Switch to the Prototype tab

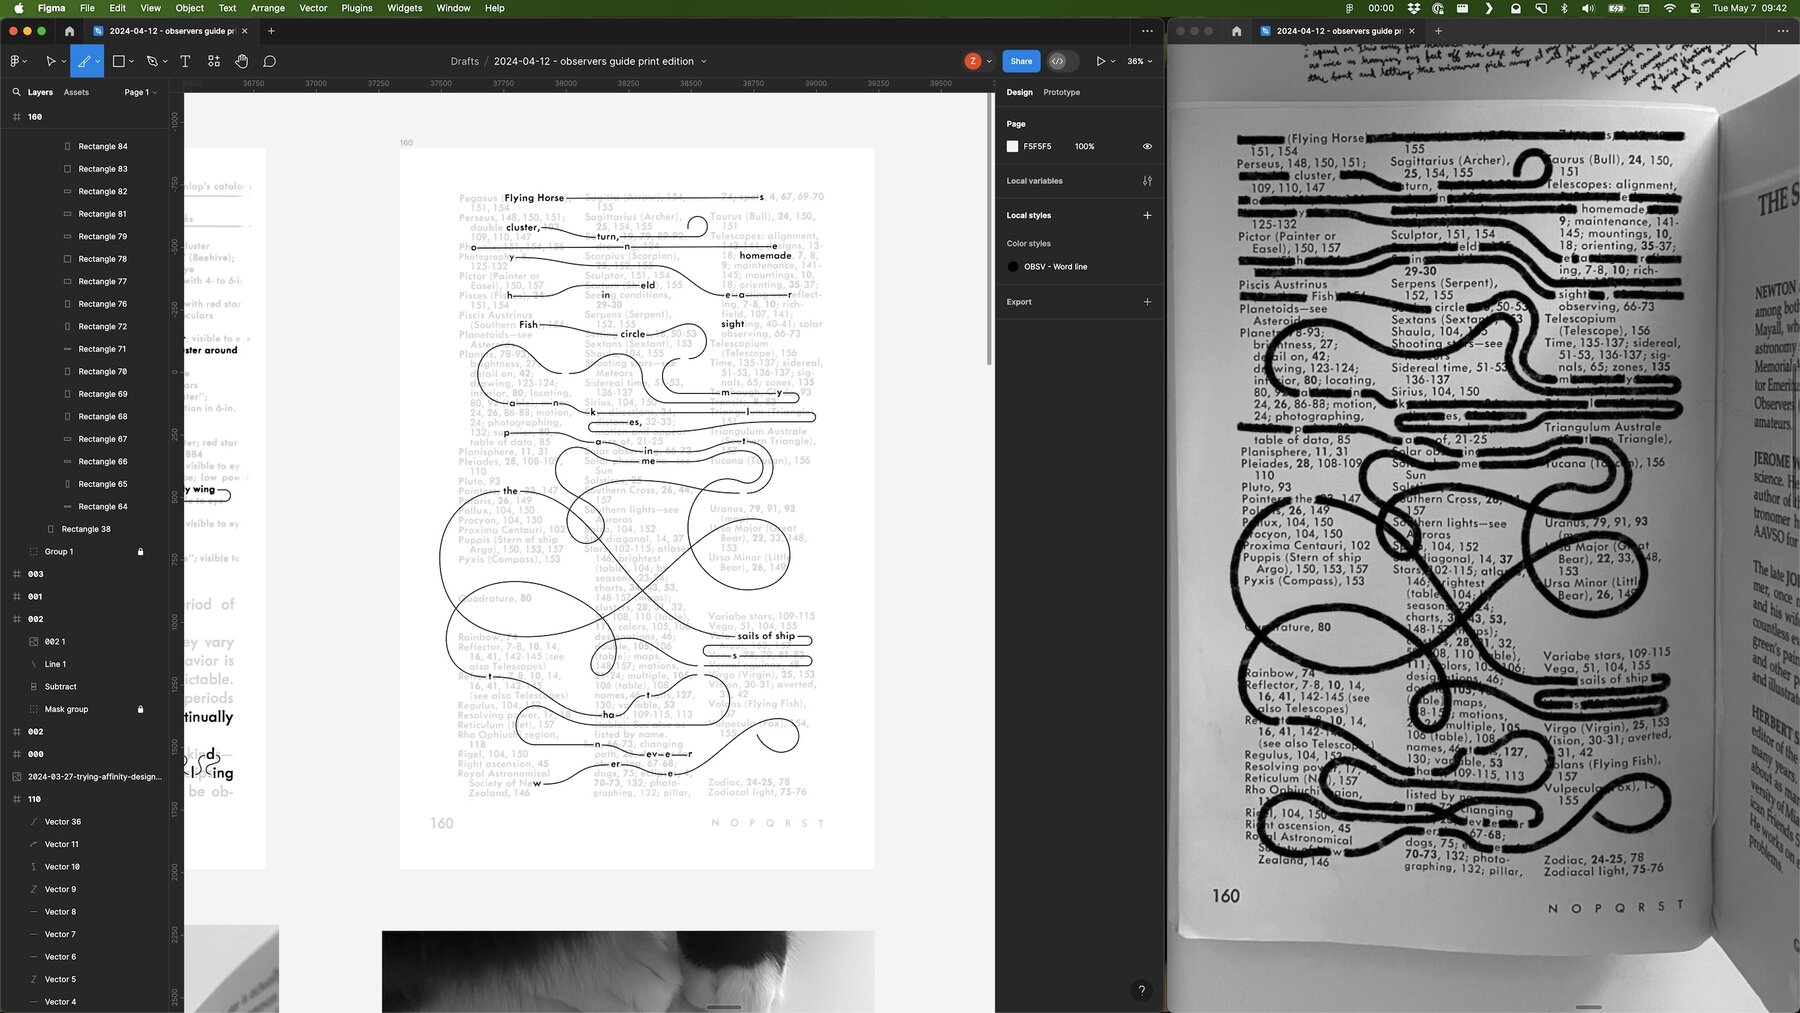1061,92
